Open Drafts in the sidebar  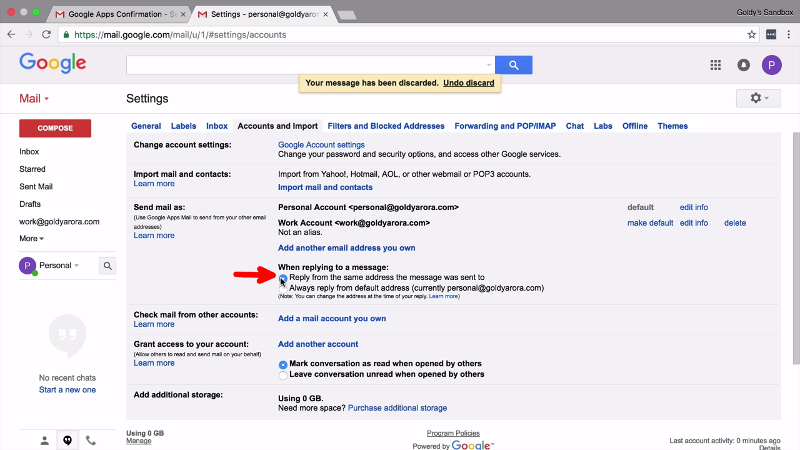pos(30,204)
